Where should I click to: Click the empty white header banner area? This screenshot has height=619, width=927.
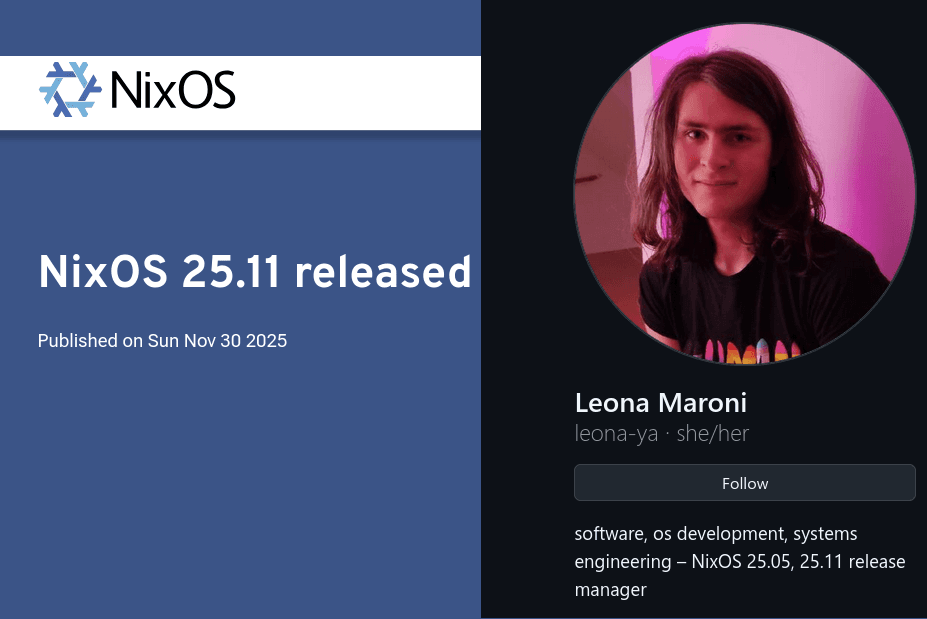pyautogui.click(x=360, y=92)
